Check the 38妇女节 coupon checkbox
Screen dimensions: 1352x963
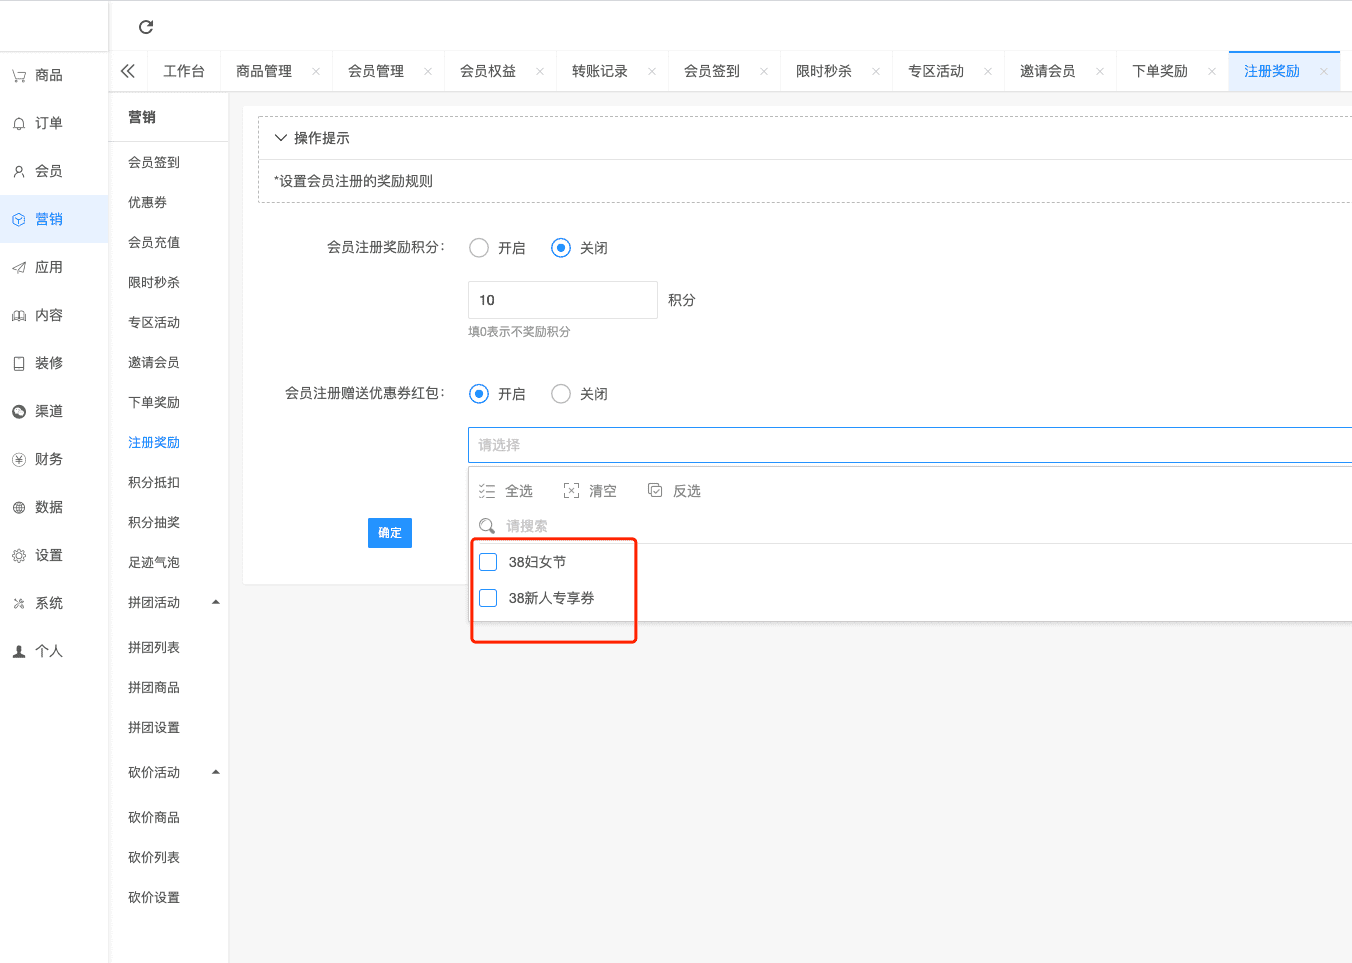[x=488, y=562]
